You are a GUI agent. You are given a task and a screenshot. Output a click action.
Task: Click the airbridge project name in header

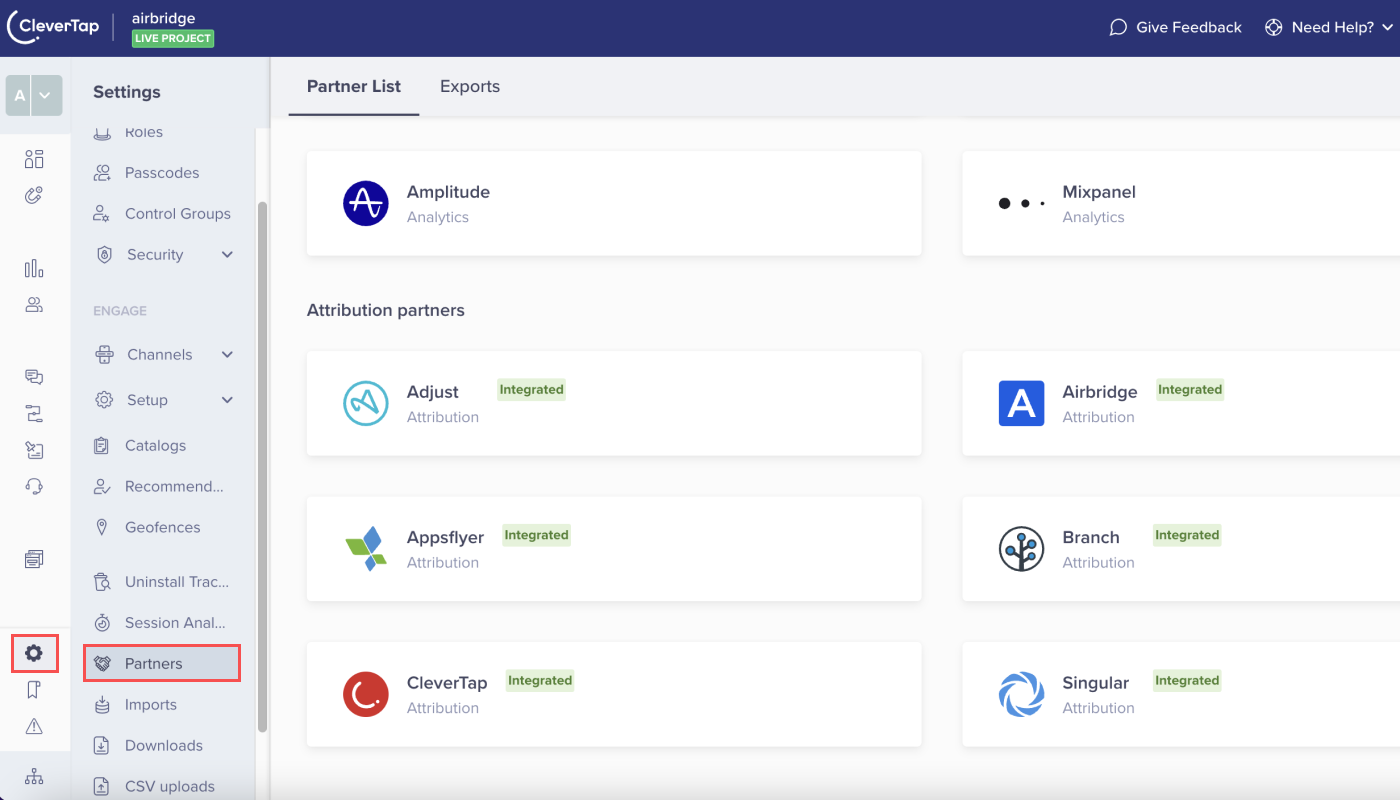(x=163, y=18)
